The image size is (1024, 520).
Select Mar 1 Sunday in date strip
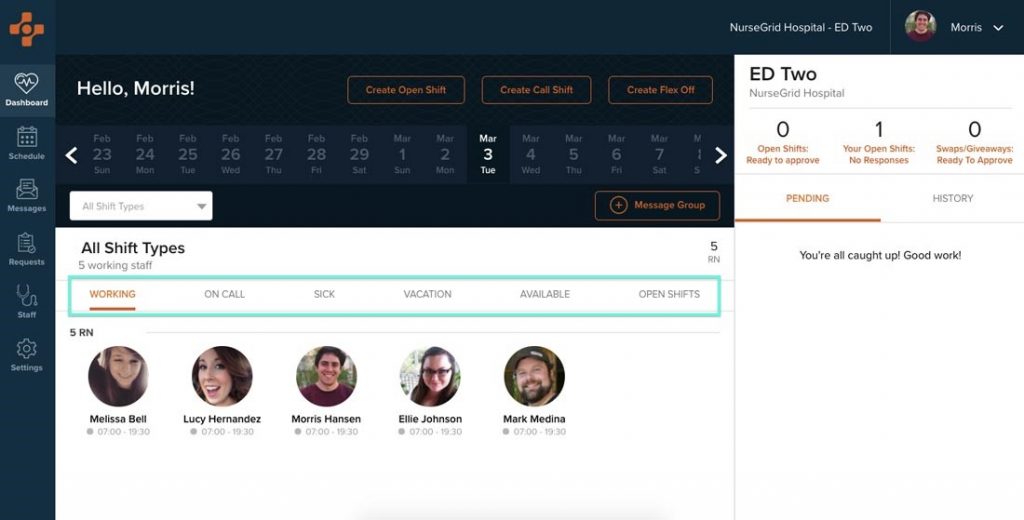pyautogui.click(x=402, y=154)
